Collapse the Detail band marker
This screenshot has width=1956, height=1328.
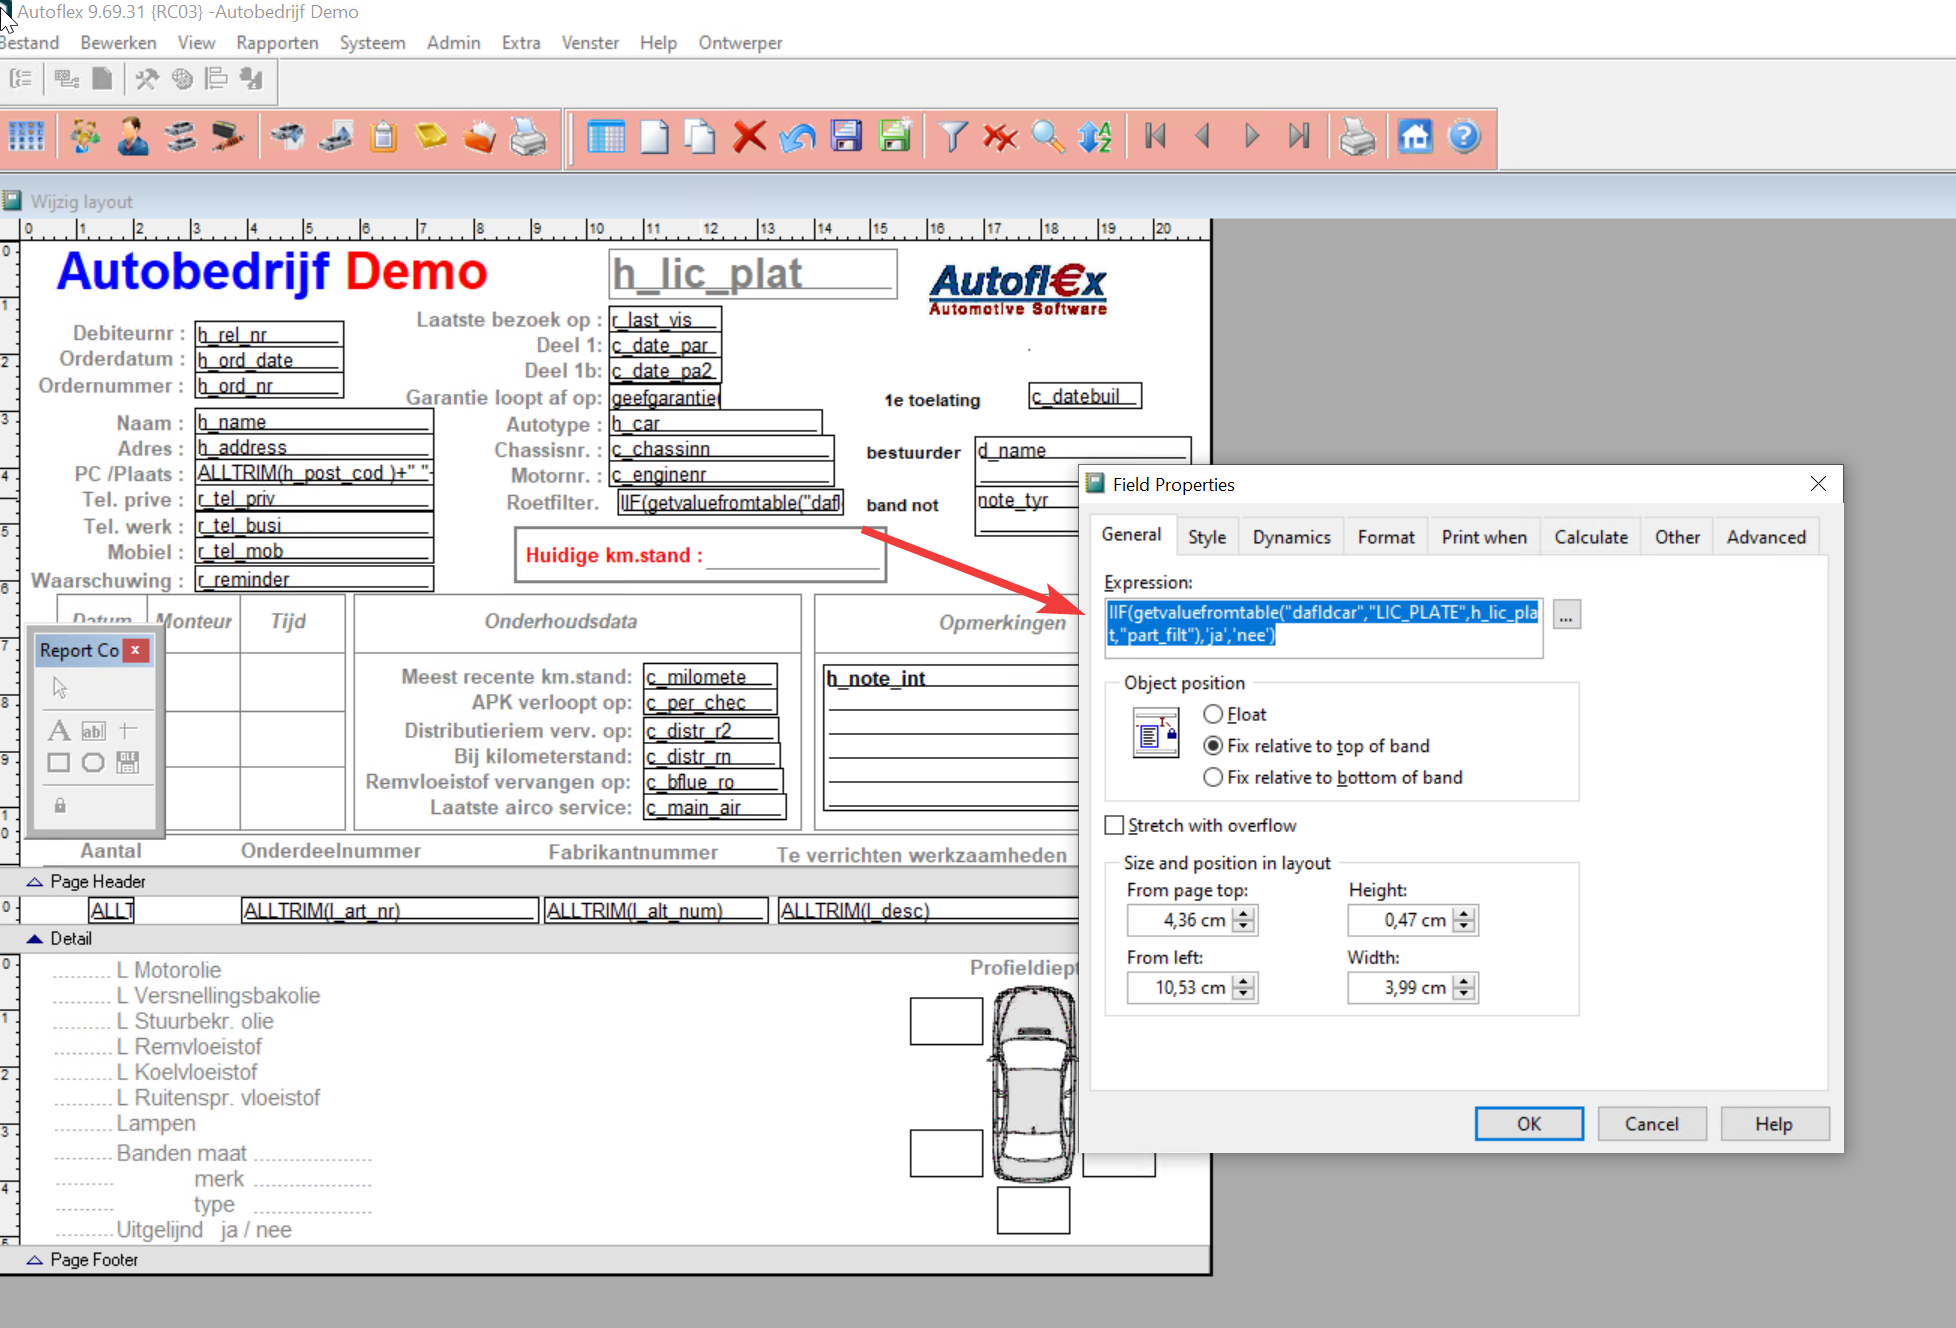tap(34, 938)
